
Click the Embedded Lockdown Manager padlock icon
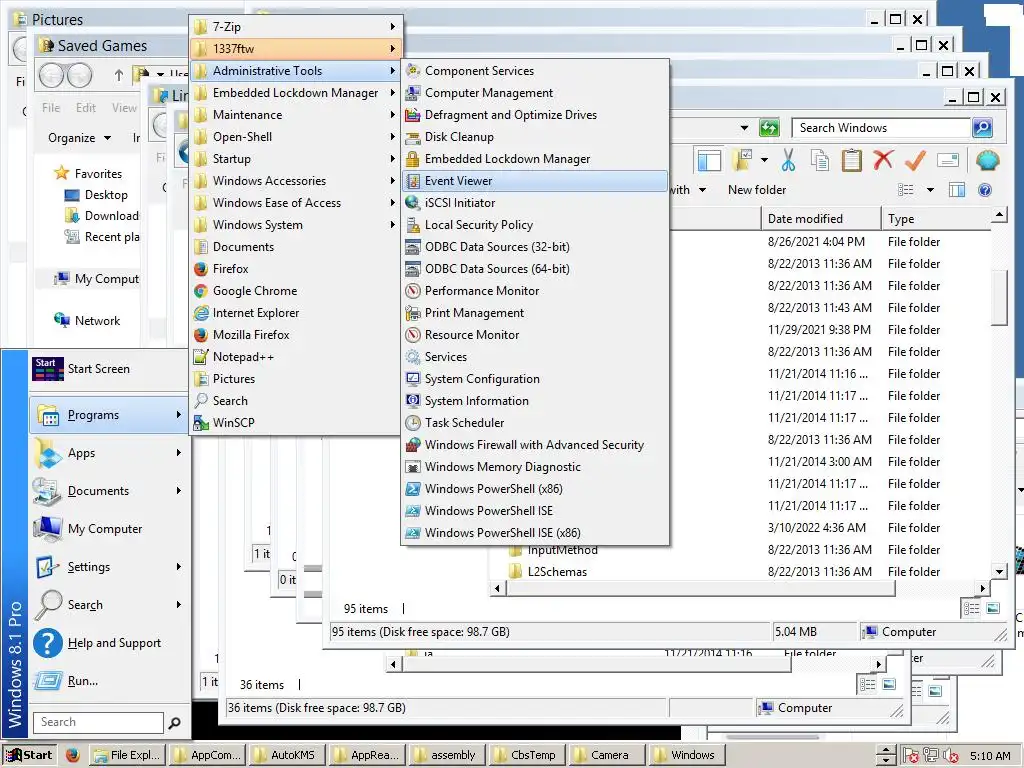tap(412, 159)
